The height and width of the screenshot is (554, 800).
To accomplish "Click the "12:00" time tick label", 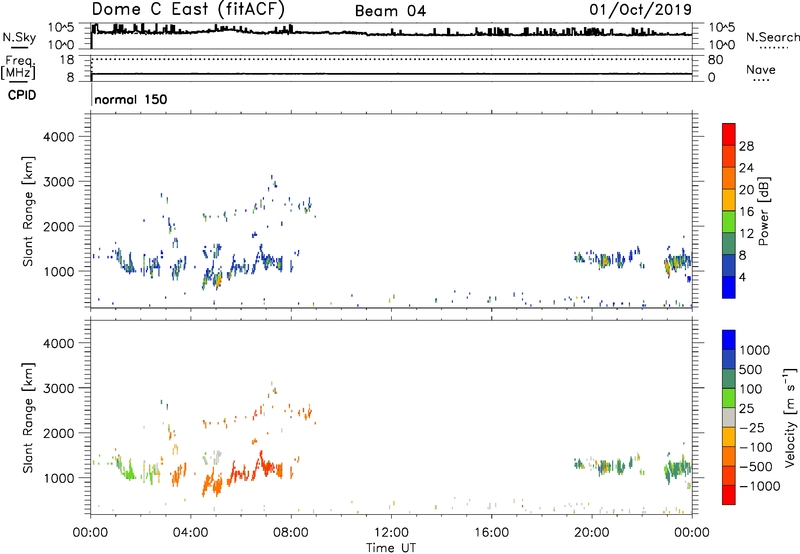I will pyautogui.click(x=391, y=533).
